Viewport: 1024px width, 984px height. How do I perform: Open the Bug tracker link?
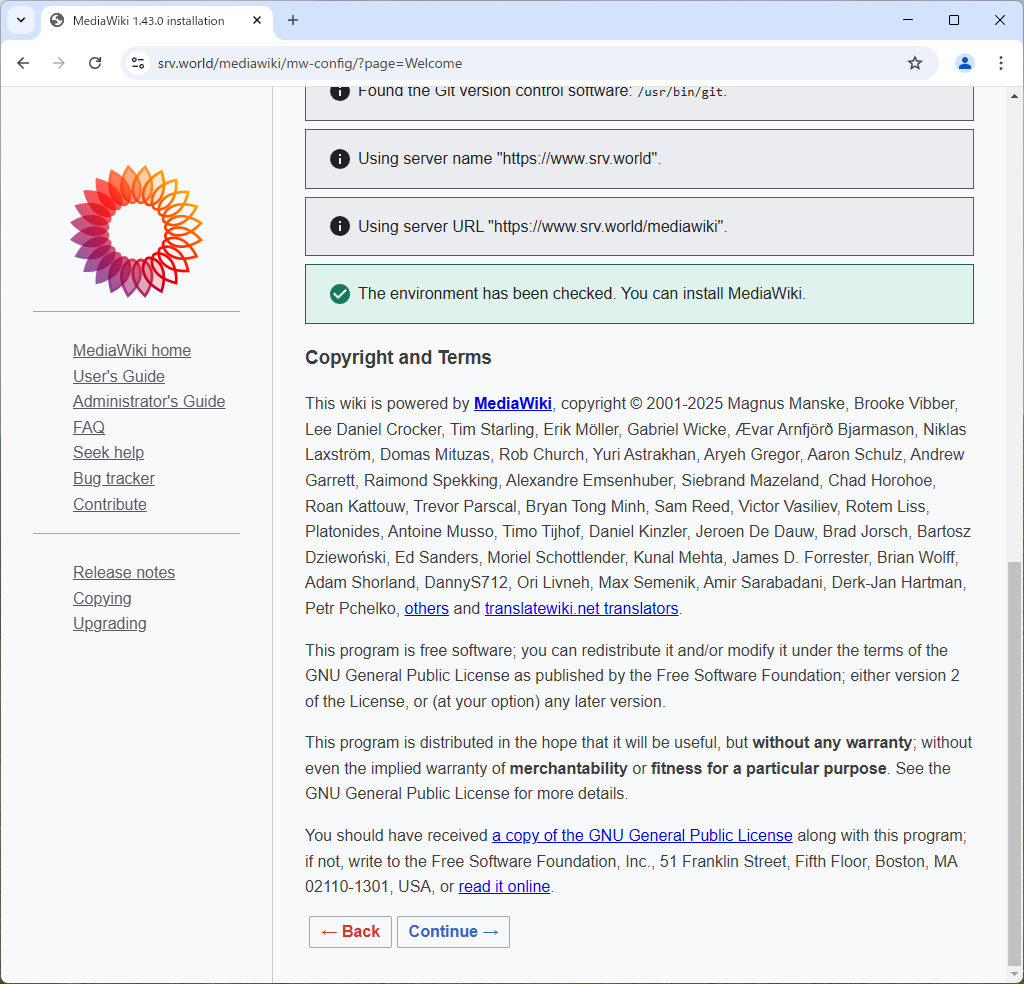[x=114, y=479]
